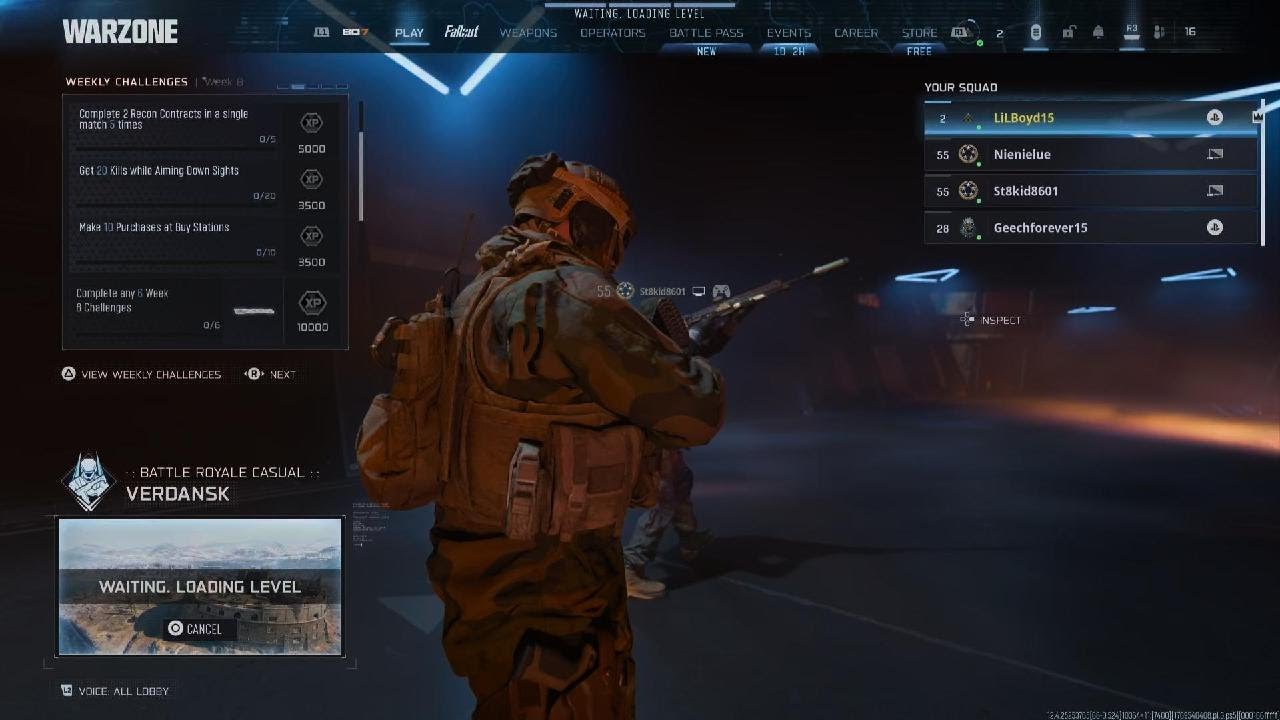The image size is (1280, 720).
Task: Open the STORE tab
Action: [x=919, y=33]
